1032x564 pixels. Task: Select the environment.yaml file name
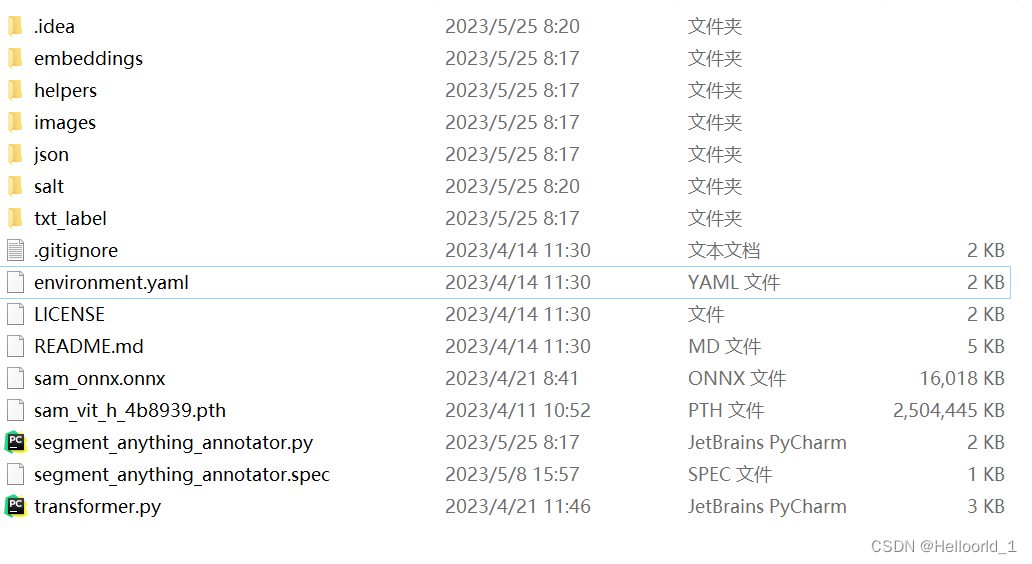pyautogui.click(x=111, y=282)
